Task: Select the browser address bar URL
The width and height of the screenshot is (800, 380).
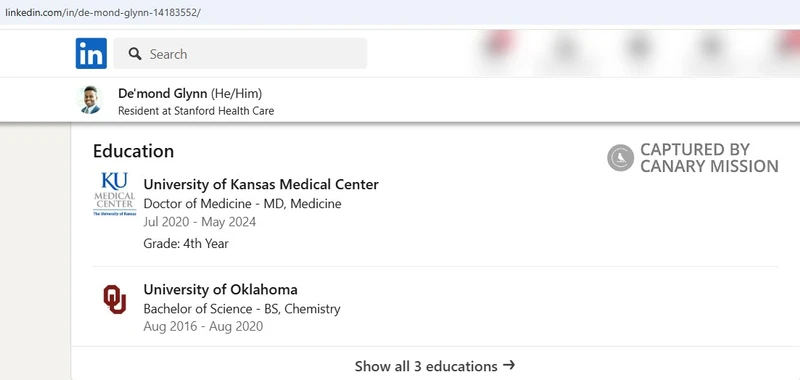Action: point(103,13)
